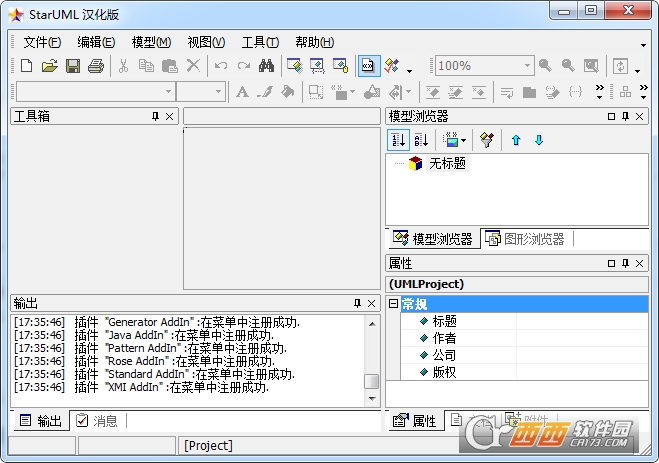Switch to the 图形浏览器 tab

pyautogui.click(x=525, y=239)
